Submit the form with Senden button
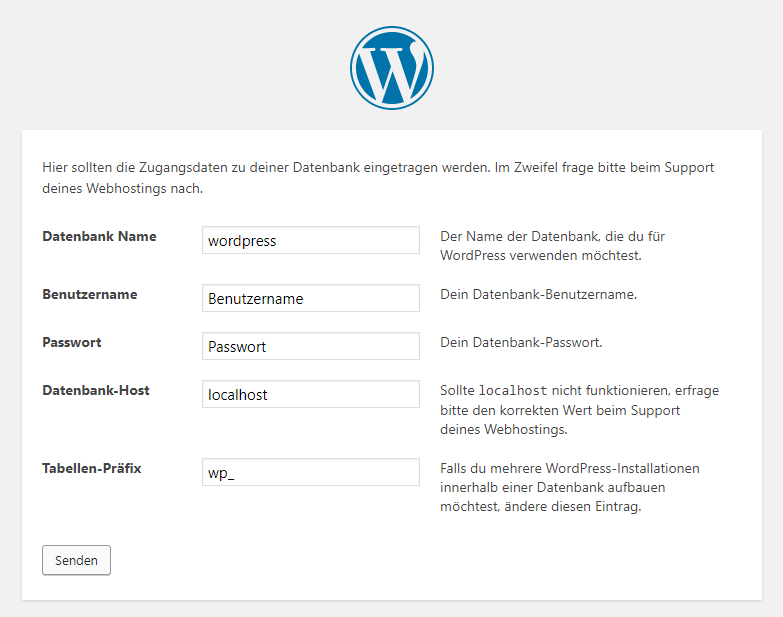This screenshot has width=783, height=617. (x=76, y=560)
